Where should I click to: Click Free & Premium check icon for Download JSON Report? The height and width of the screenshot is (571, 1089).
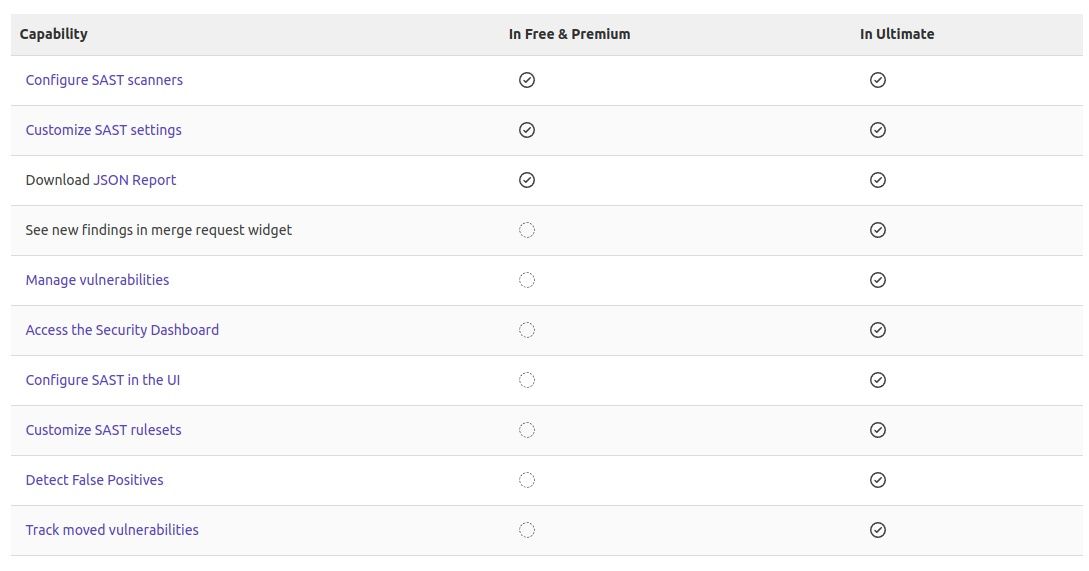pyautogui.click(x=527, y=180)
